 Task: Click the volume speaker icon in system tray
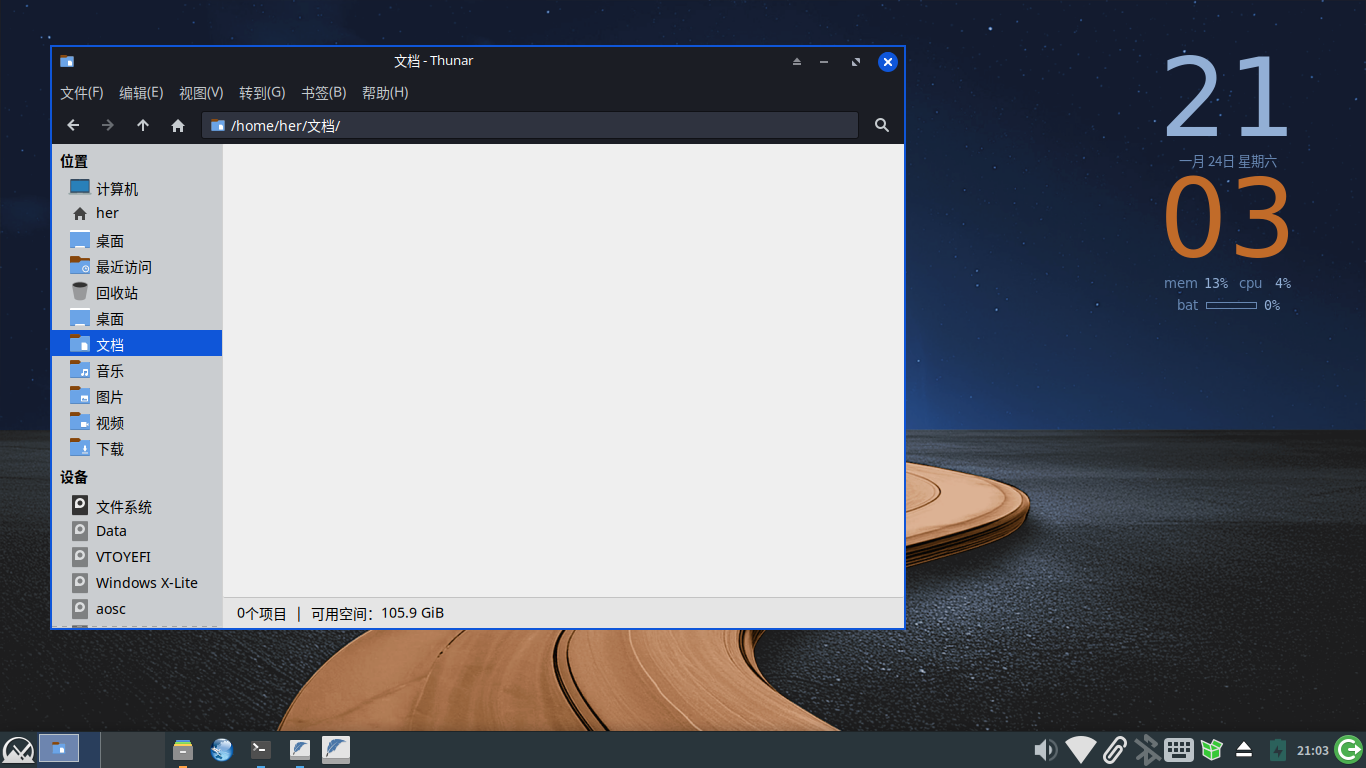1045,749
